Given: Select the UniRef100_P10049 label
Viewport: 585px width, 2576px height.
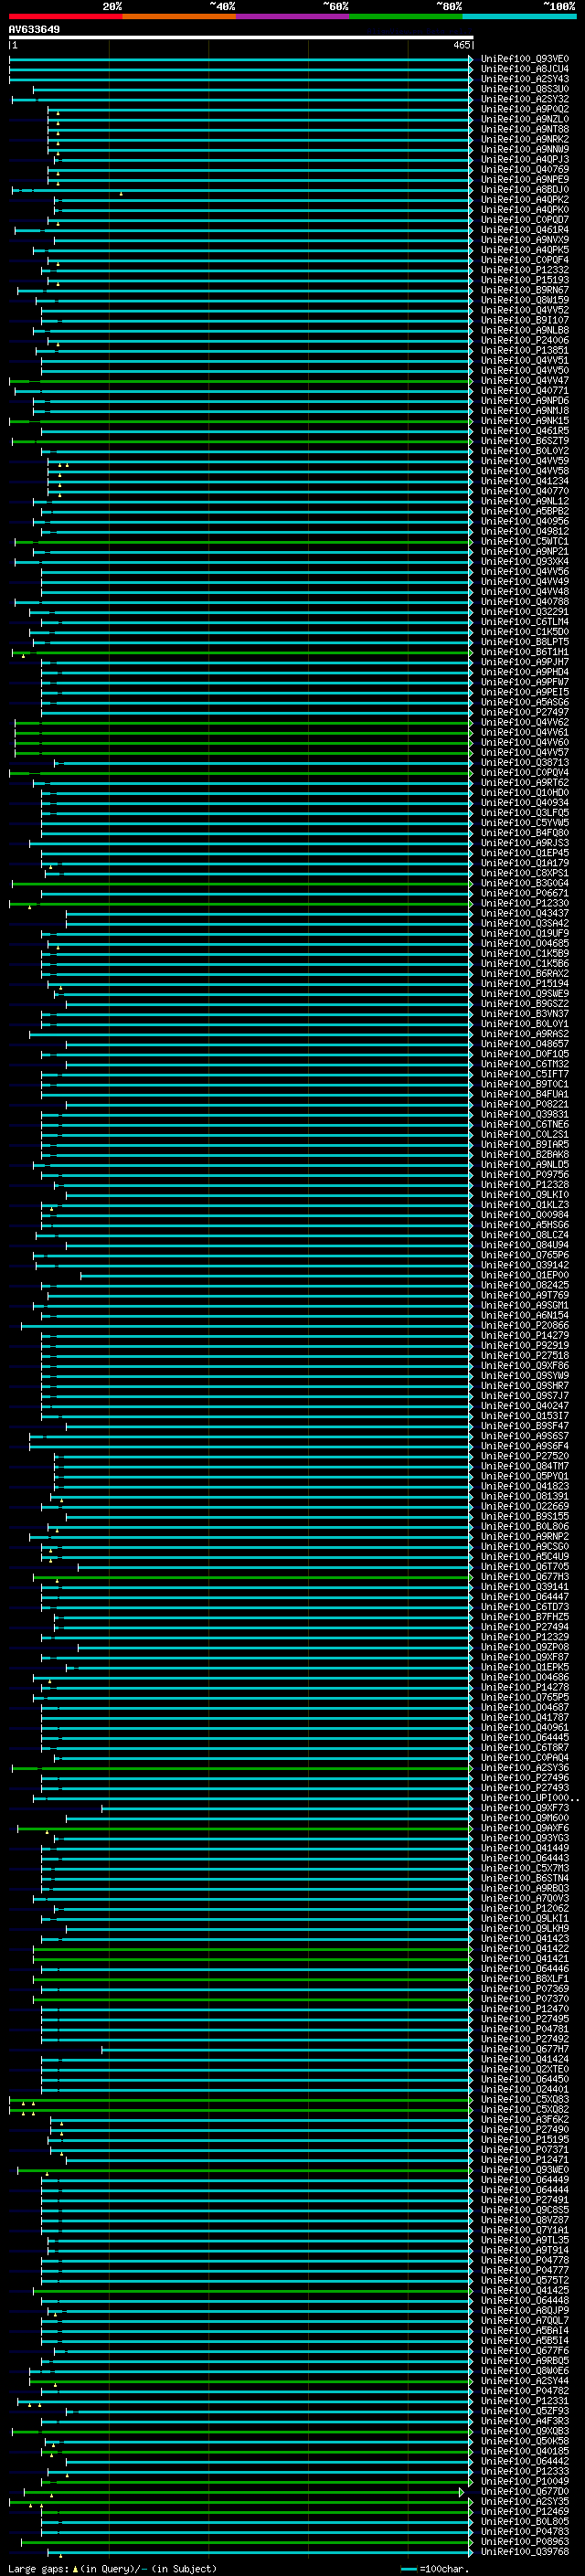Looking at the screenshot, I should pos(524,2481).
